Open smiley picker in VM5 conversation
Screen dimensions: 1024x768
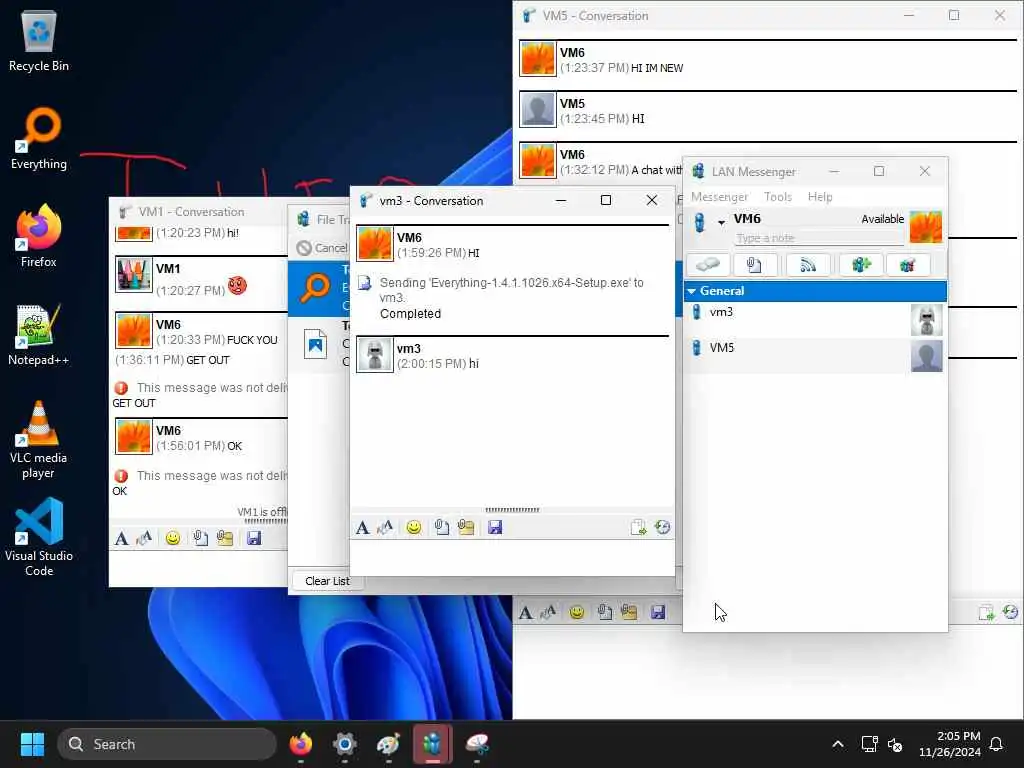click(577, 613)
